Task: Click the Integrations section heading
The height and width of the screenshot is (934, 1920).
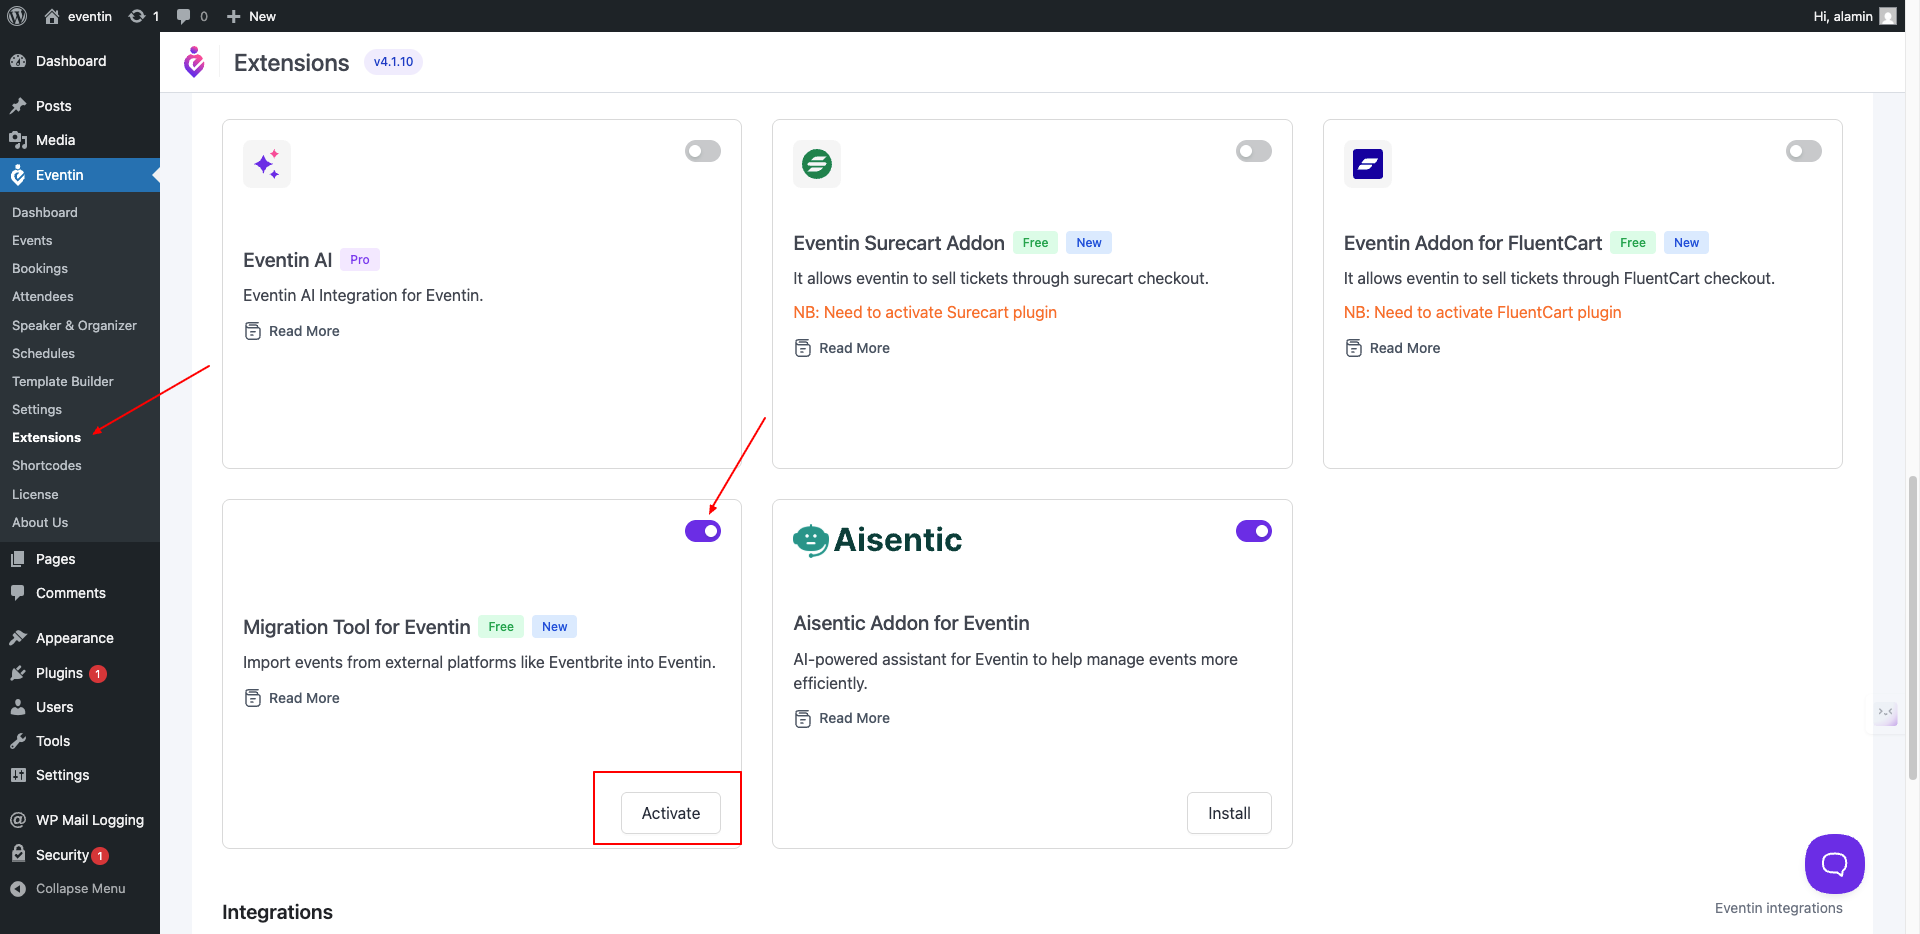Action: (x=277, y=912)
